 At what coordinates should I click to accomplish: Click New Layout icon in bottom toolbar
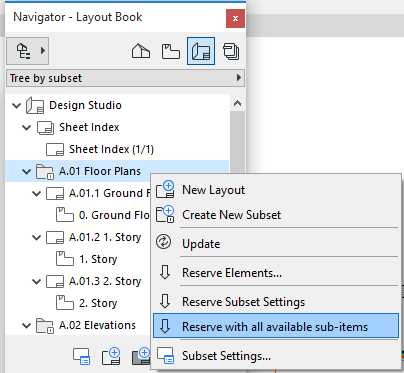(111, 356)
